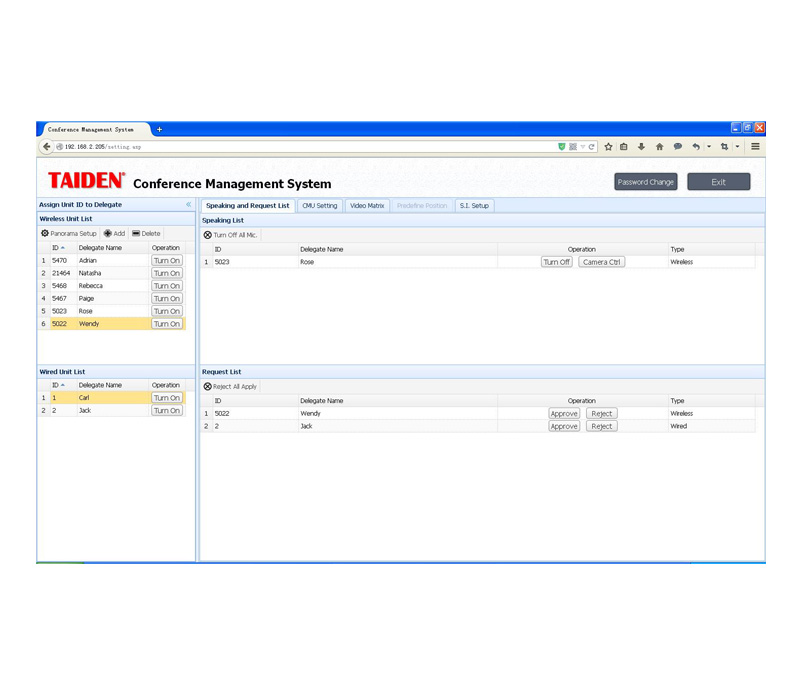This screenshot has height=681, width=800.
Task: Switch to the CMU Setting tab
Action: coord(320,206)
